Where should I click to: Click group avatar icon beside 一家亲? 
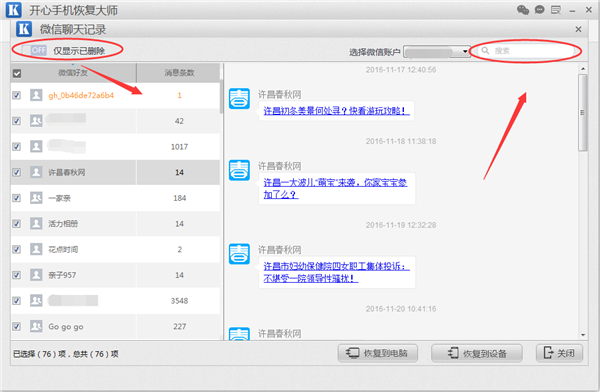36,198
